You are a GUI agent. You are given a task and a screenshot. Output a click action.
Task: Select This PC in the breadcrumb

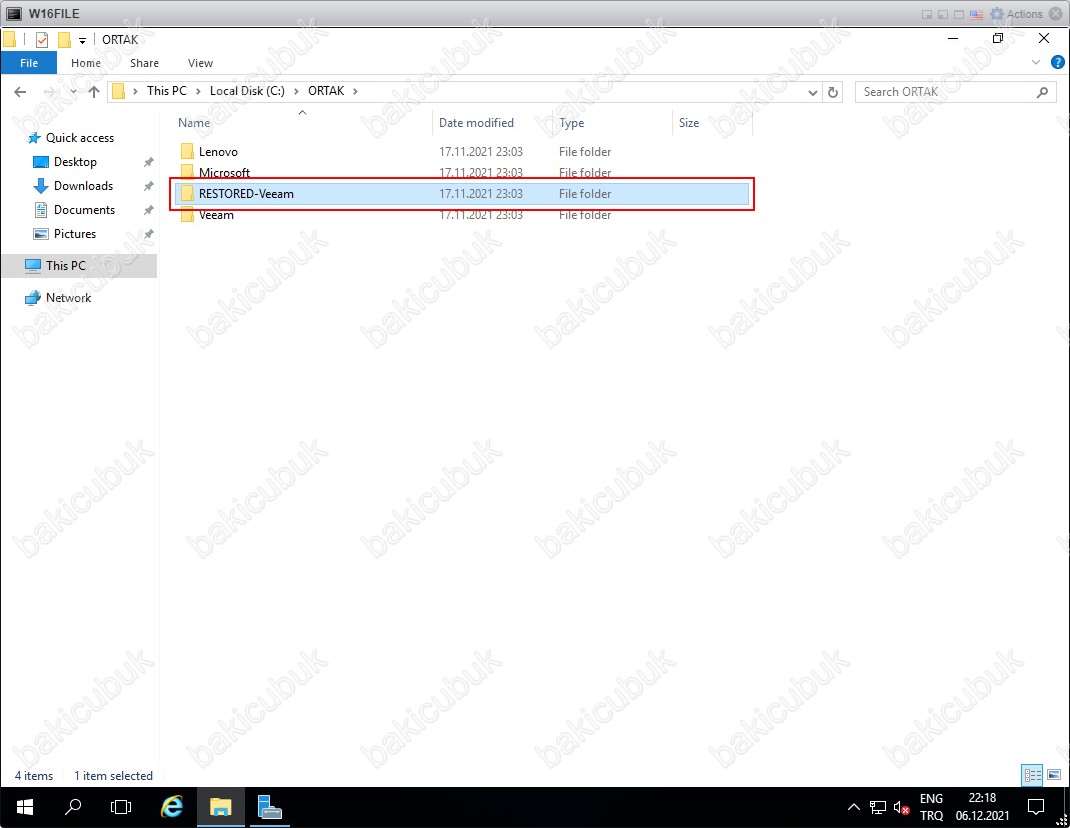[167, 91]
